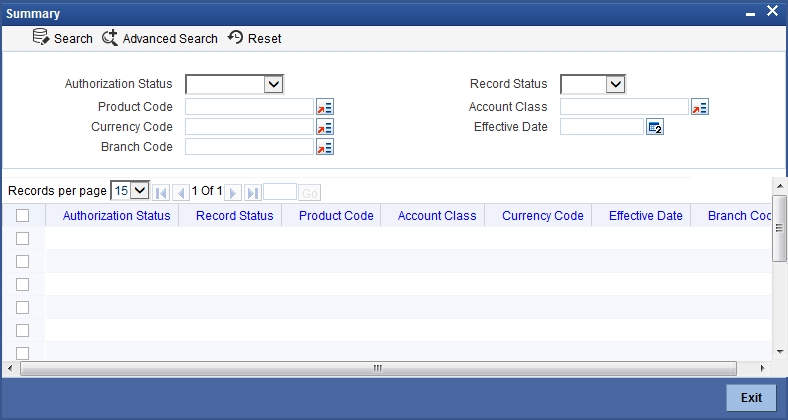Open the Account Class lookup list icon
Screen dimensions: 788x420
[700, 107]
